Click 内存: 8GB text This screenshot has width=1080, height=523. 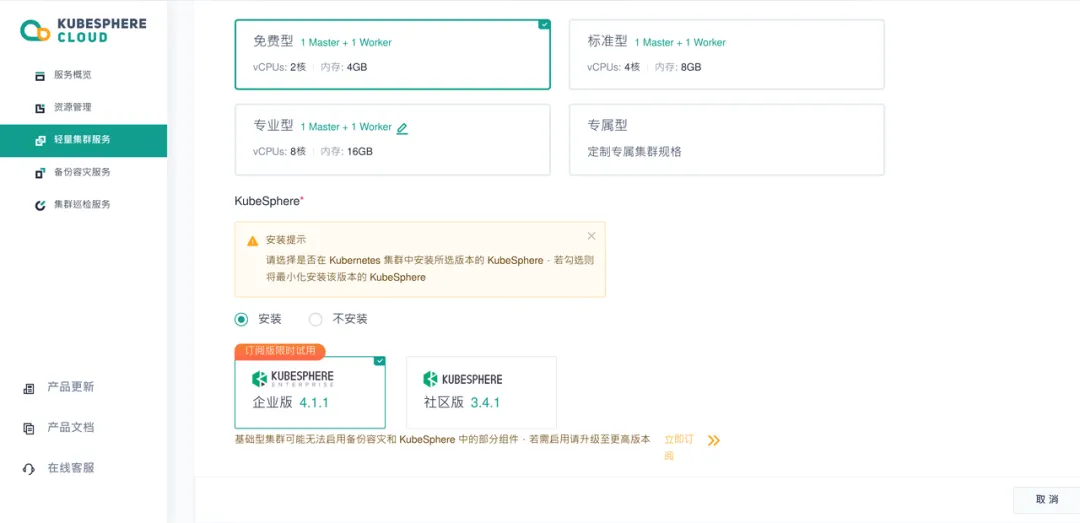point(678,67)
